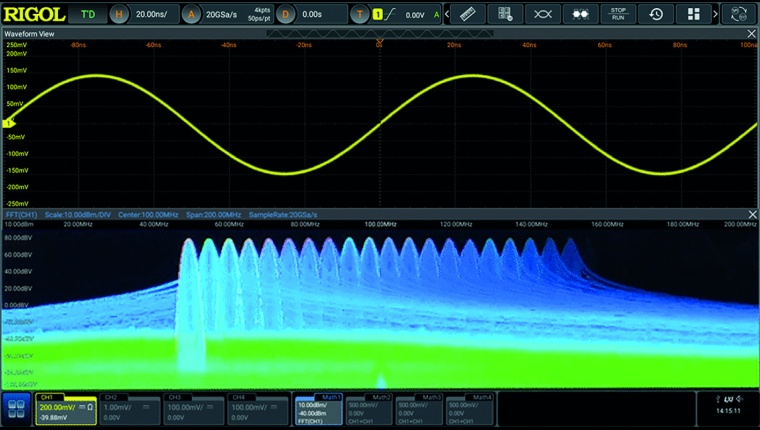The height and width of the screenshot is (430, 760).
Task: Select the Math2 tab
Action: click(369, 408)
